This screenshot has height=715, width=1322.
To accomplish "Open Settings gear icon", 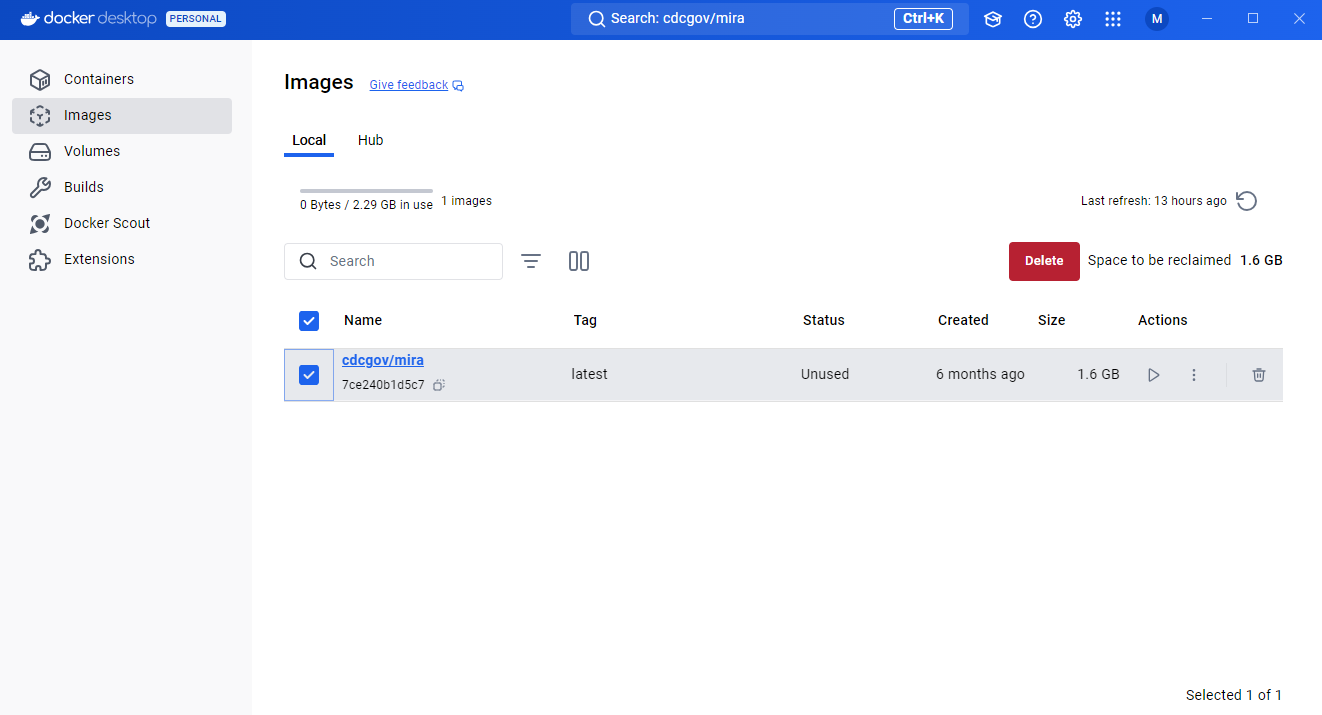I will [x=1073, y=19].
